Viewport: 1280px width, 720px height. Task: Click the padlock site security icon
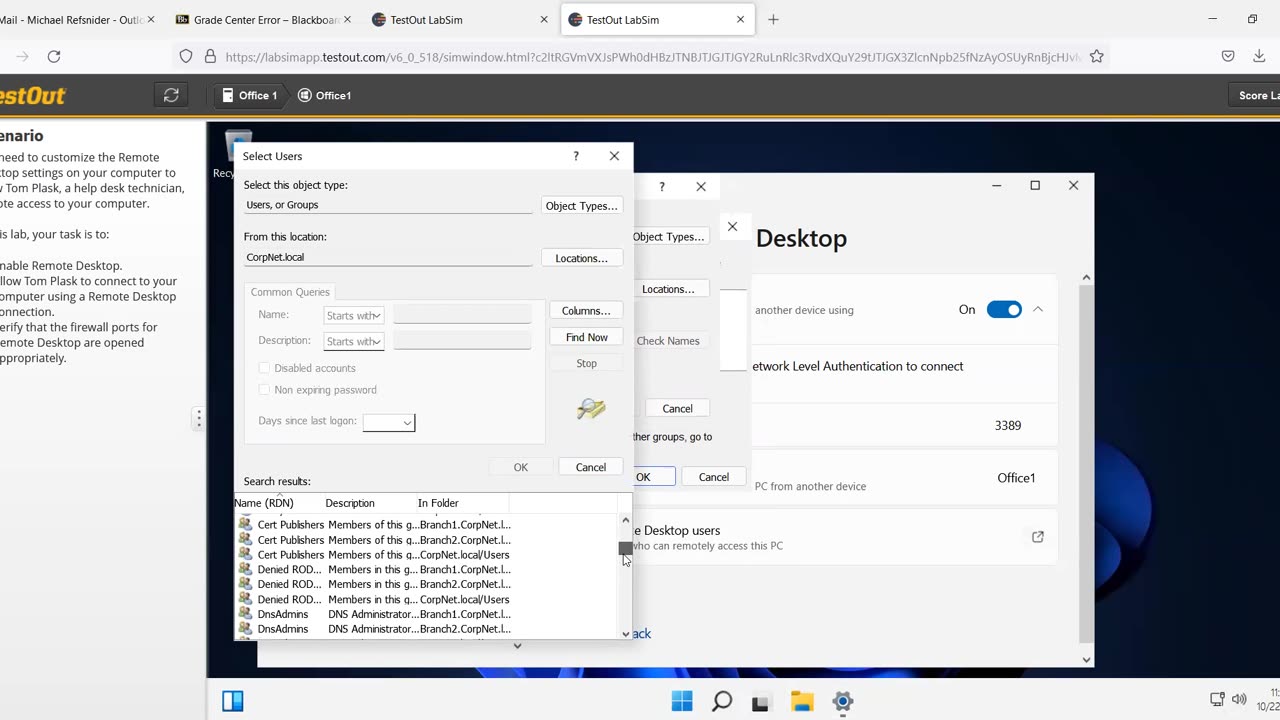point(210,57)
